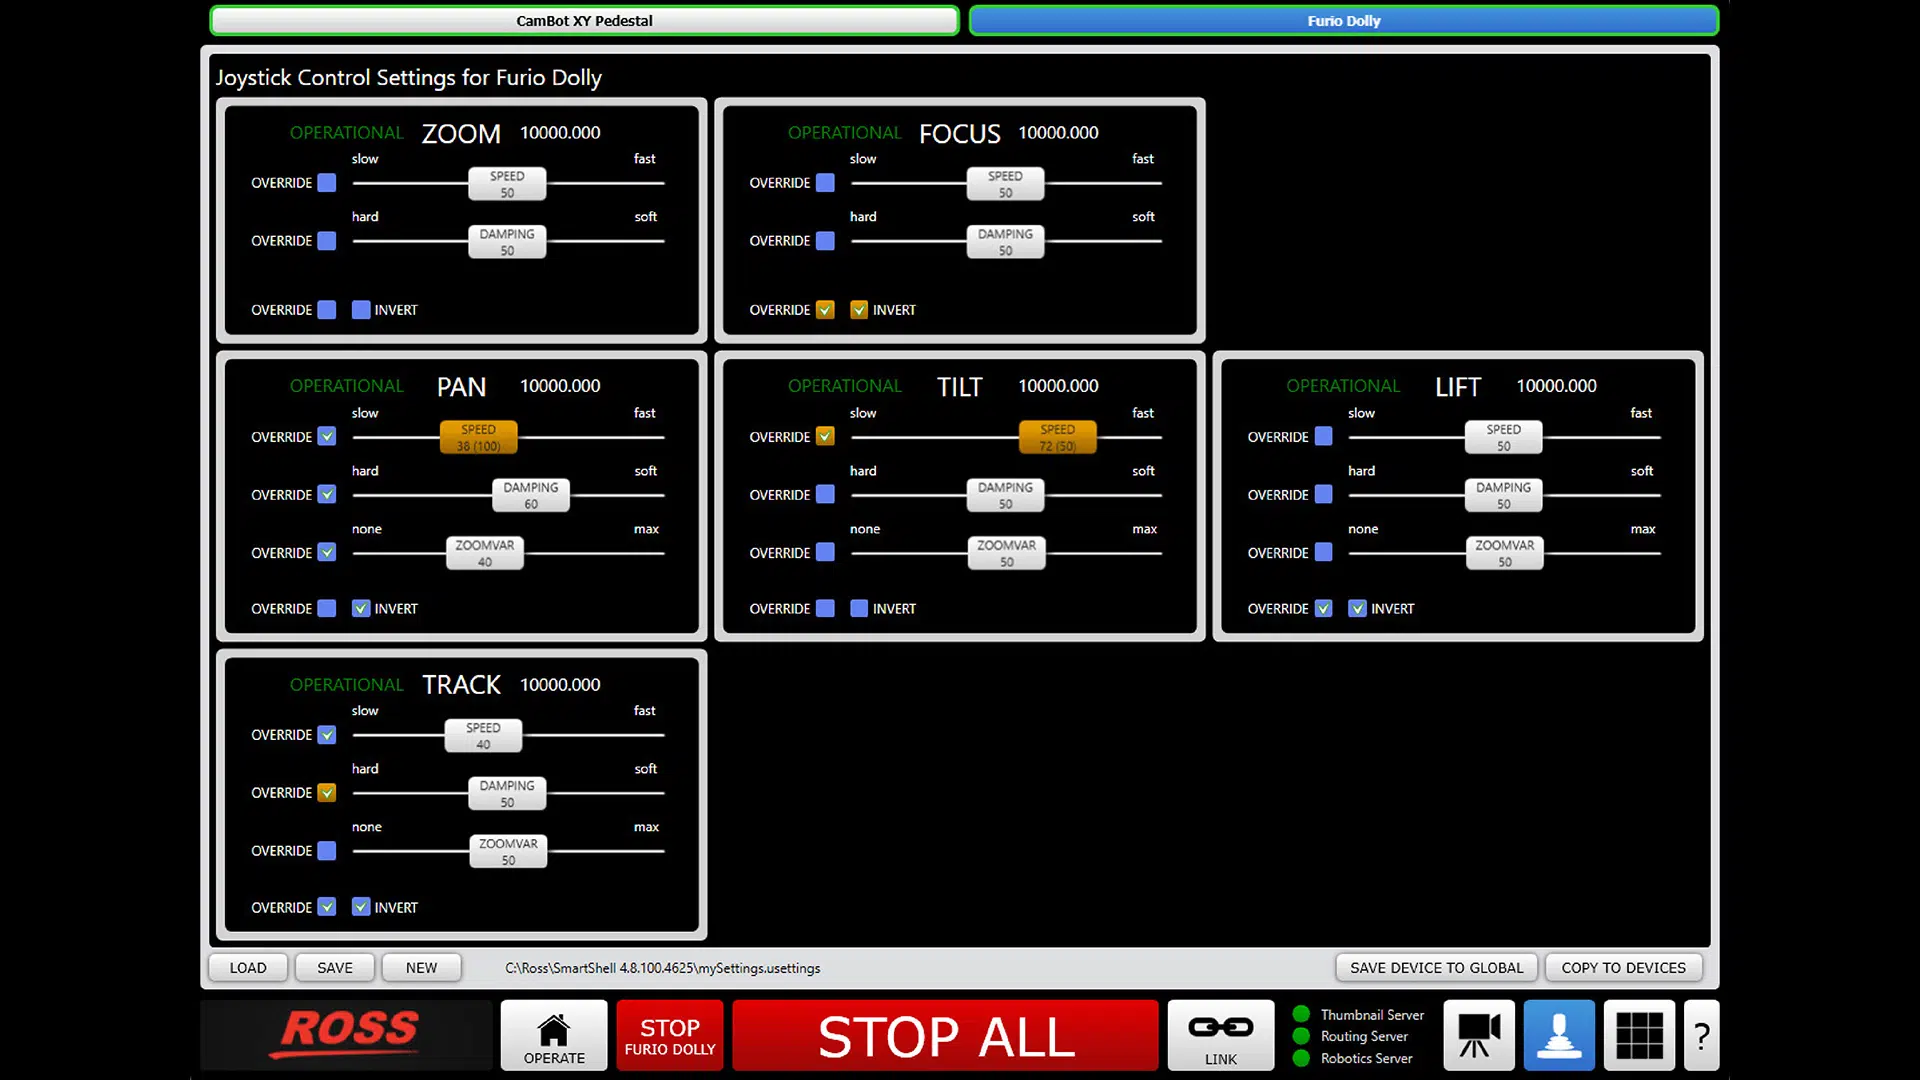Uncheck FOCUS invert checkbox
The width and height of the screenshot is (1920, 1080).
click(x=859, y=310)
